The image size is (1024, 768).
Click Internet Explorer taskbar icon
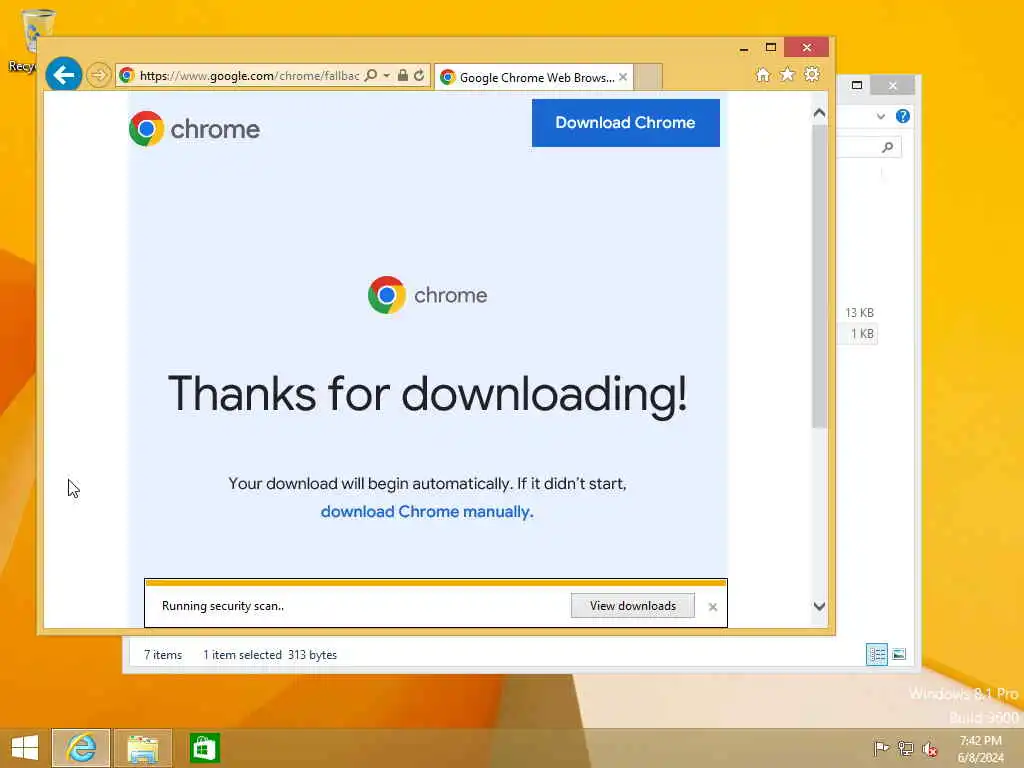81,748
